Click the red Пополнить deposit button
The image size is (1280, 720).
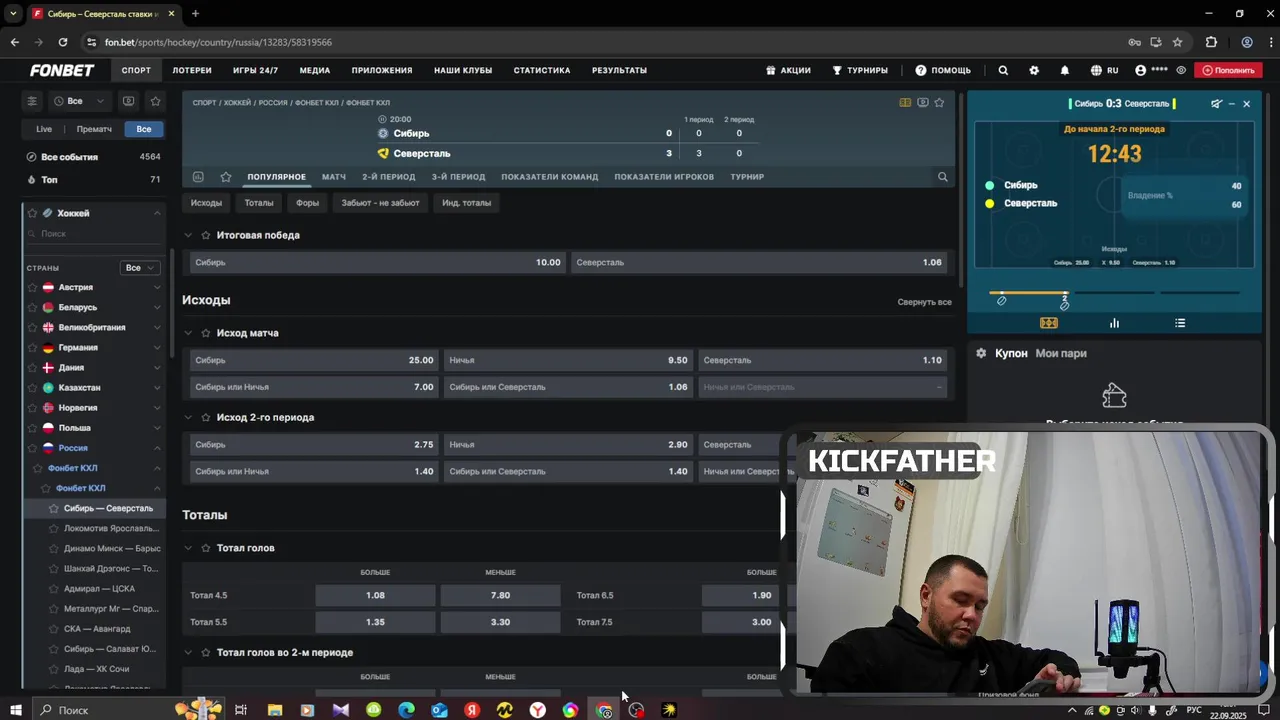point(1228,71)
